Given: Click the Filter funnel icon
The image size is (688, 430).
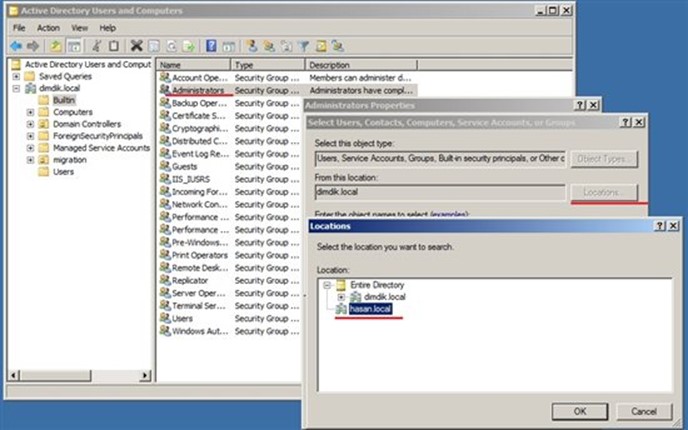Looking at the screenshot, I should [x=303, y=46].
